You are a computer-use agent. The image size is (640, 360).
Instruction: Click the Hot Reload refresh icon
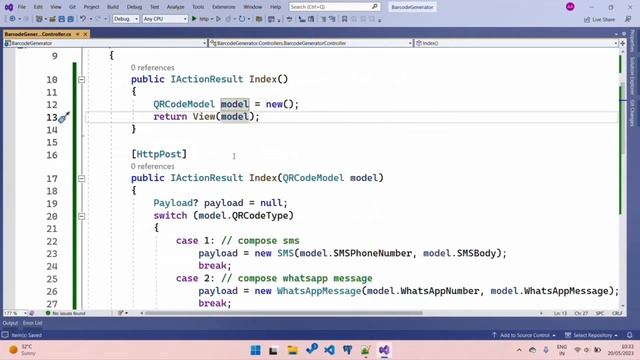pyautogui.click(x=242, y=19)
